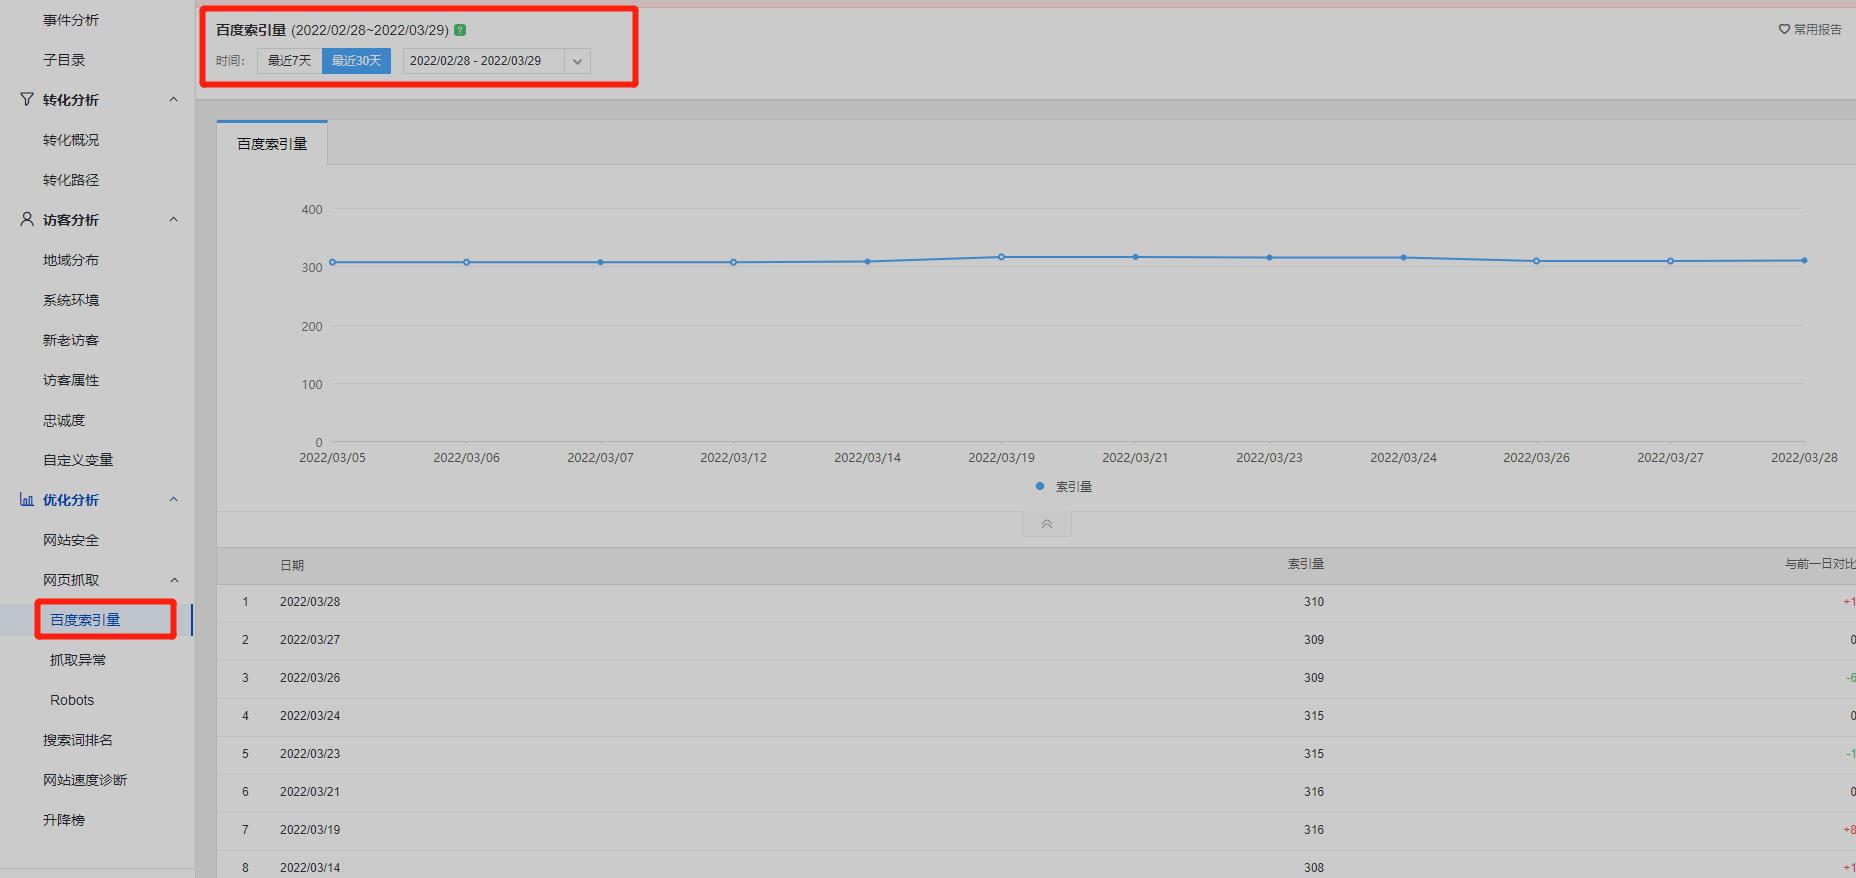The height and width of the screenshot is (878, 1856).
Task: Click the 2022/03/19 data point on chart
Action: coord(1001,257)
